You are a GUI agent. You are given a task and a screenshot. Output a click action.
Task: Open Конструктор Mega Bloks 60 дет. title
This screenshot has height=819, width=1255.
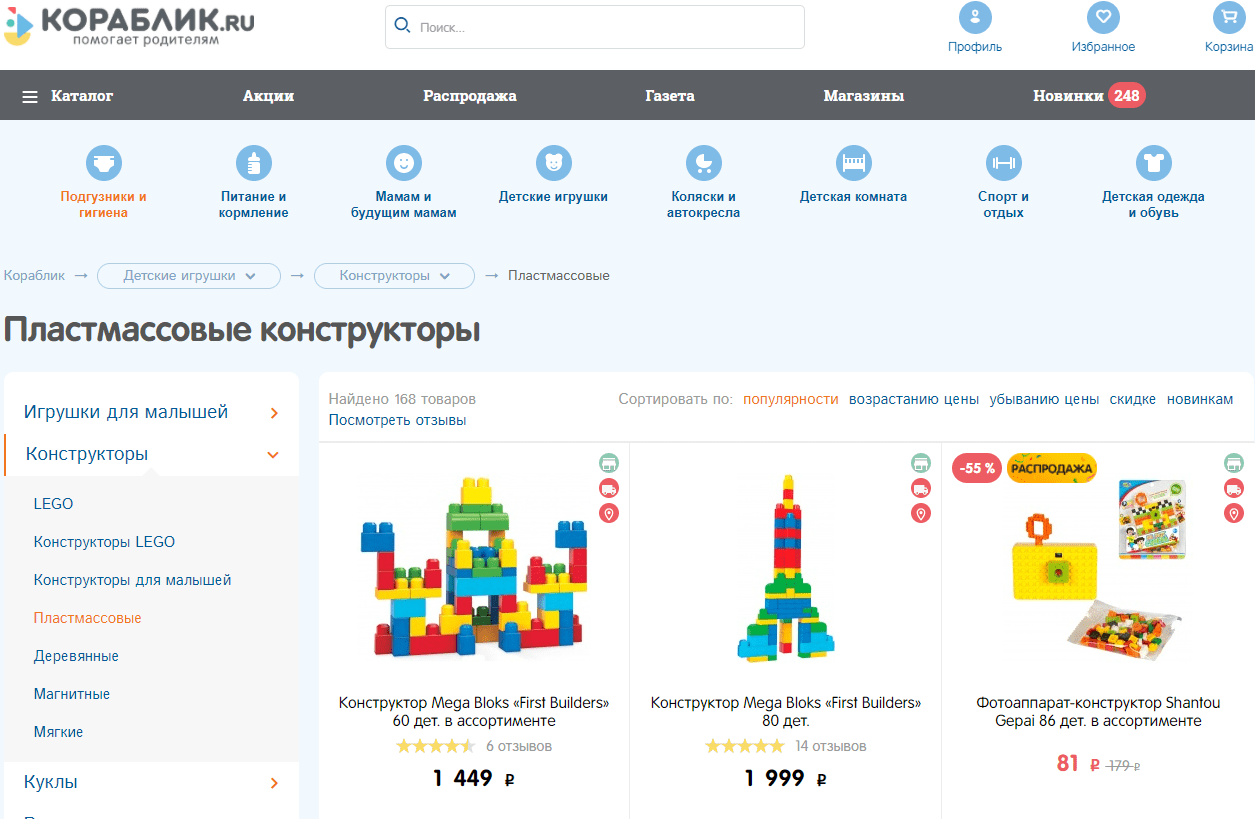click(x=474, y=712)
